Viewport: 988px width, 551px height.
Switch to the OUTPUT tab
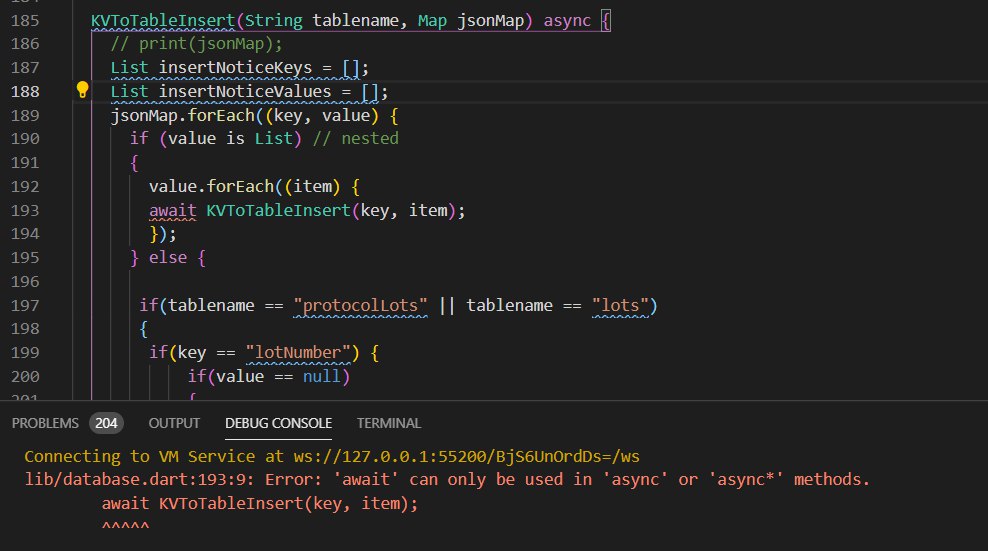coord(174,423)
